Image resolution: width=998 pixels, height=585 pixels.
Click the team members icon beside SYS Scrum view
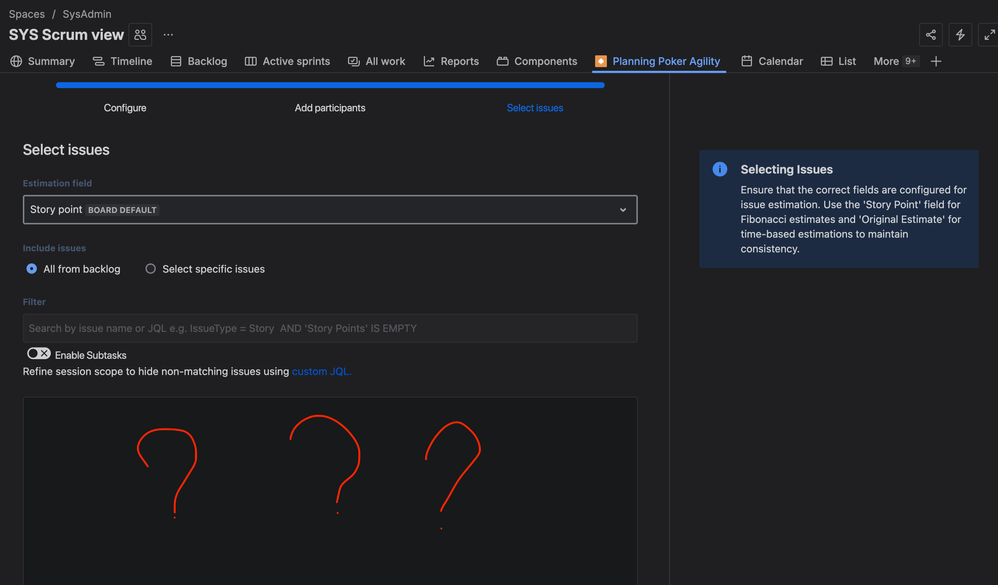click(140, 35)
